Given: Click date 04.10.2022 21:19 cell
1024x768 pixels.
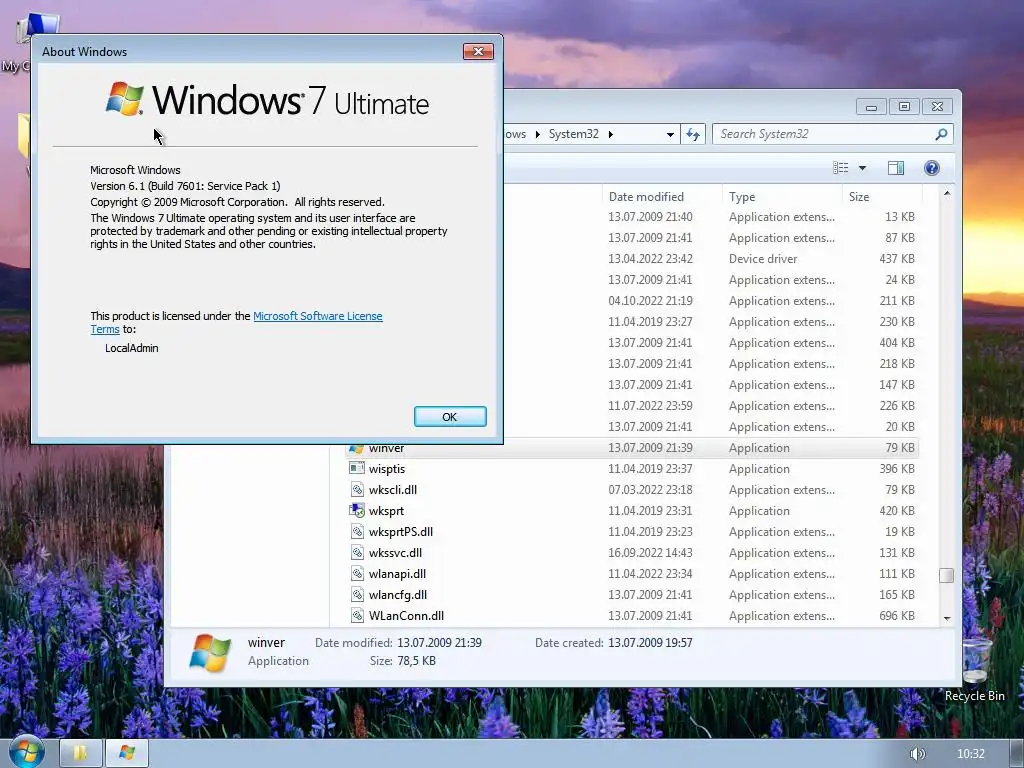Looking at the screenshot, I should coord(650,300).
